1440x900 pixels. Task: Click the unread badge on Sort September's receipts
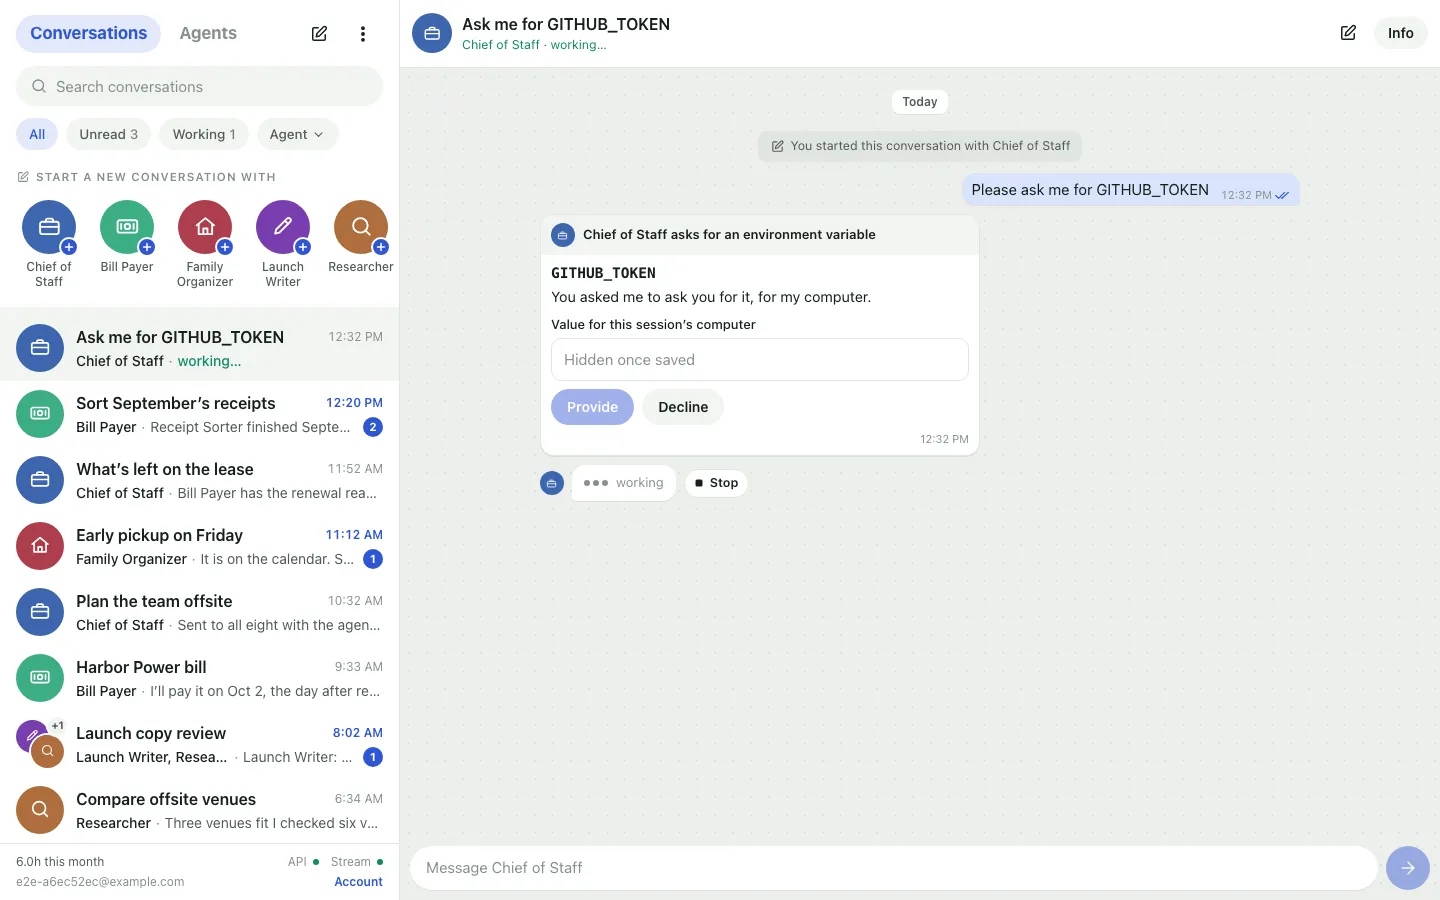click(x=373, y=427)
